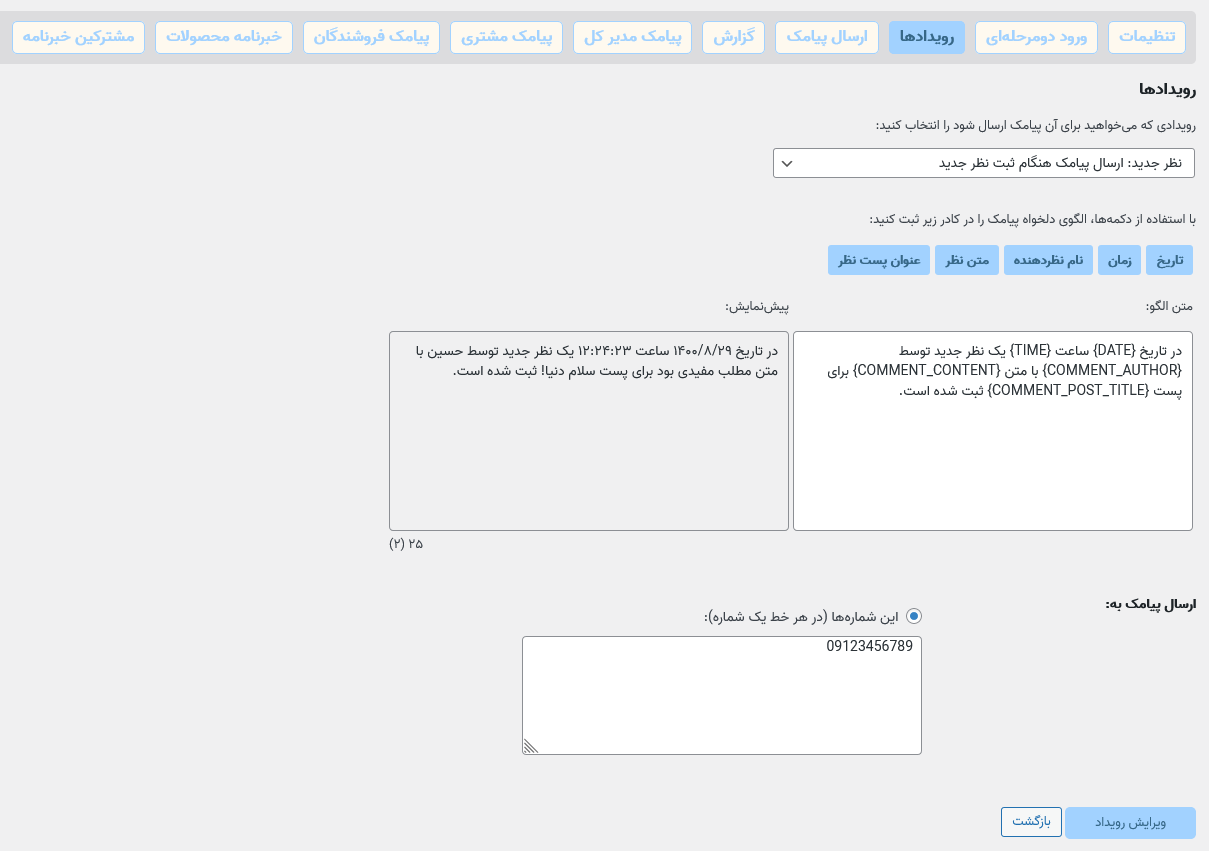Insert the عنوان پست نظر placeholder
Viewport: 1209px width, 851px height.
[x=879, y=260]
